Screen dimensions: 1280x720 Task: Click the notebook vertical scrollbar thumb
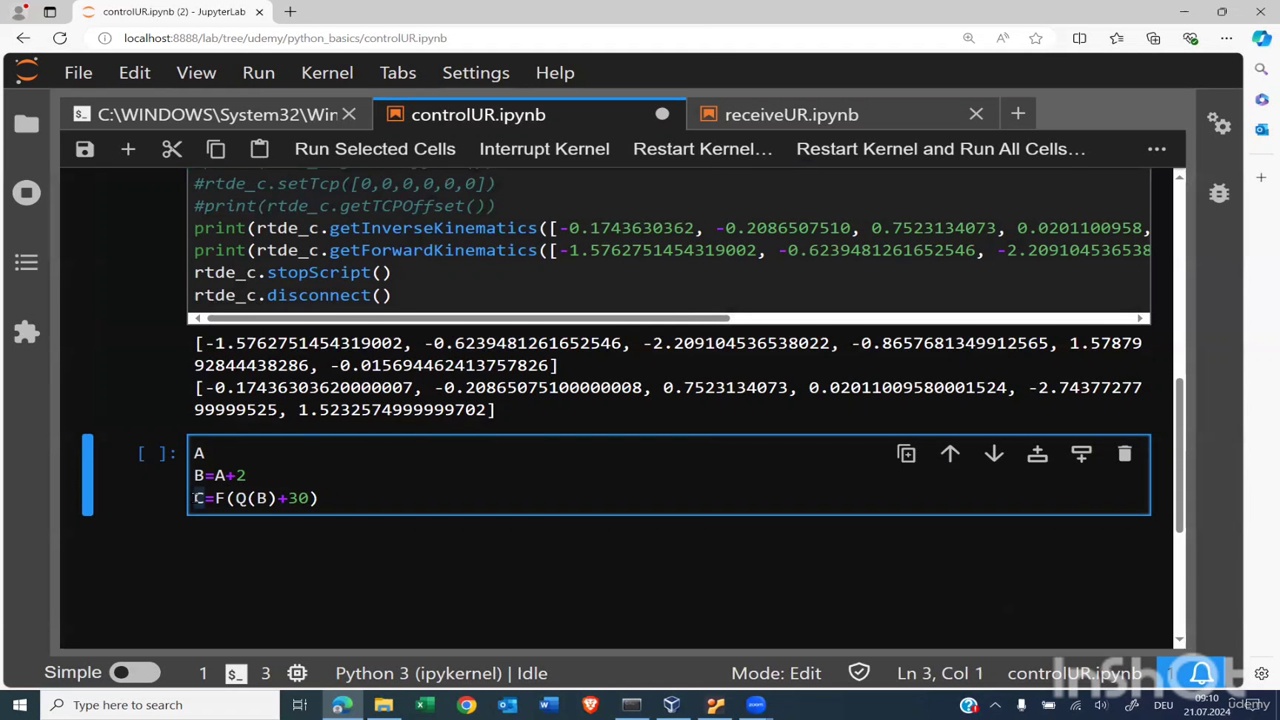coord(1179,456)
